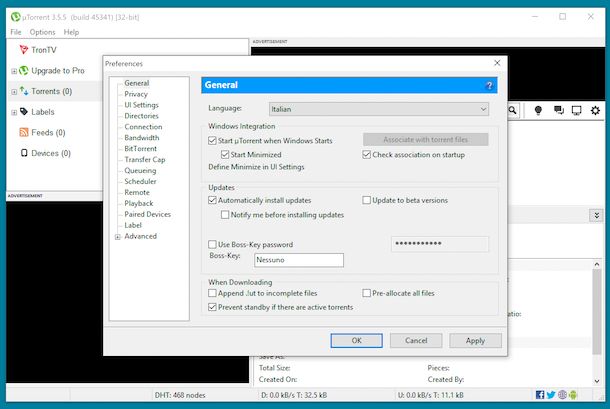Click the OK button
The image size is (610, 409).
point(356,341)
